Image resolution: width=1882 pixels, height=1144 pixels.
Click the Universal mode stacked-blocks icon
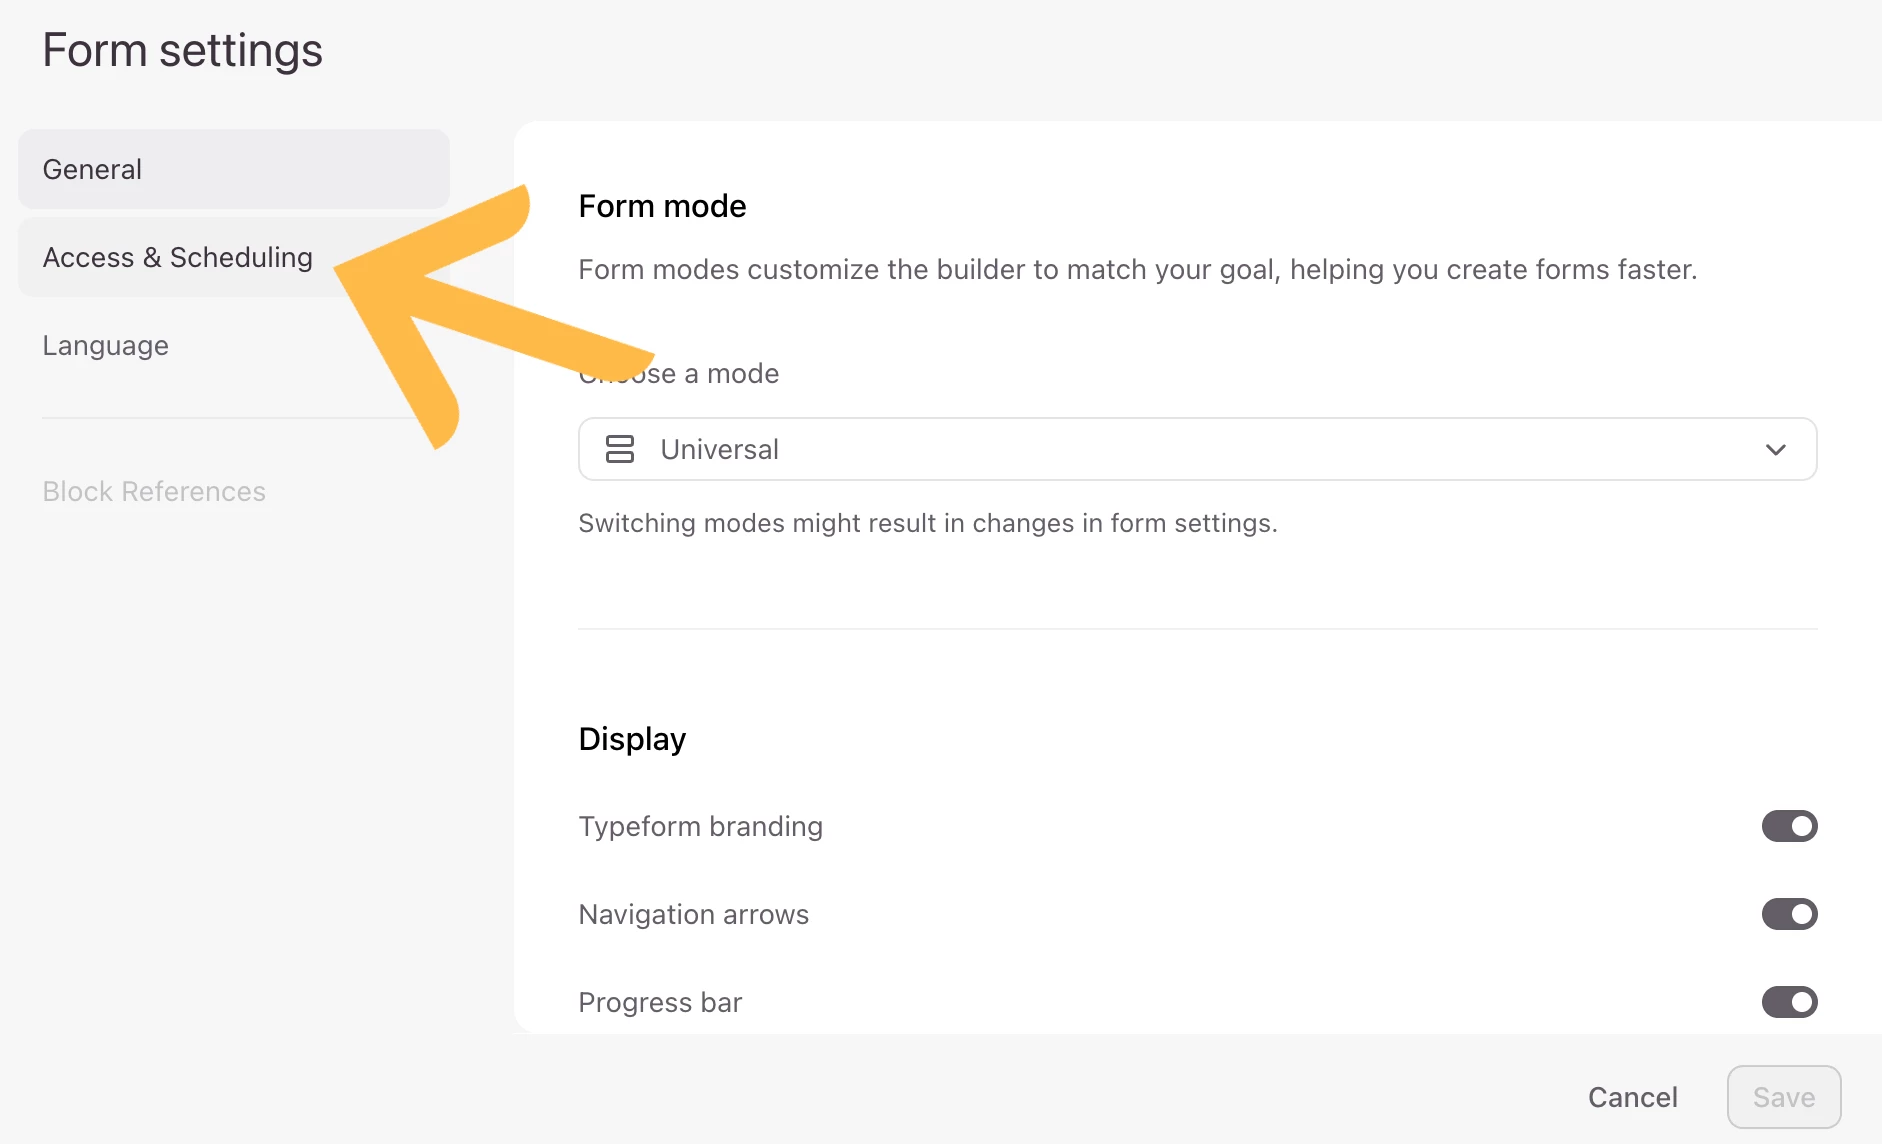tap(620, 449)
